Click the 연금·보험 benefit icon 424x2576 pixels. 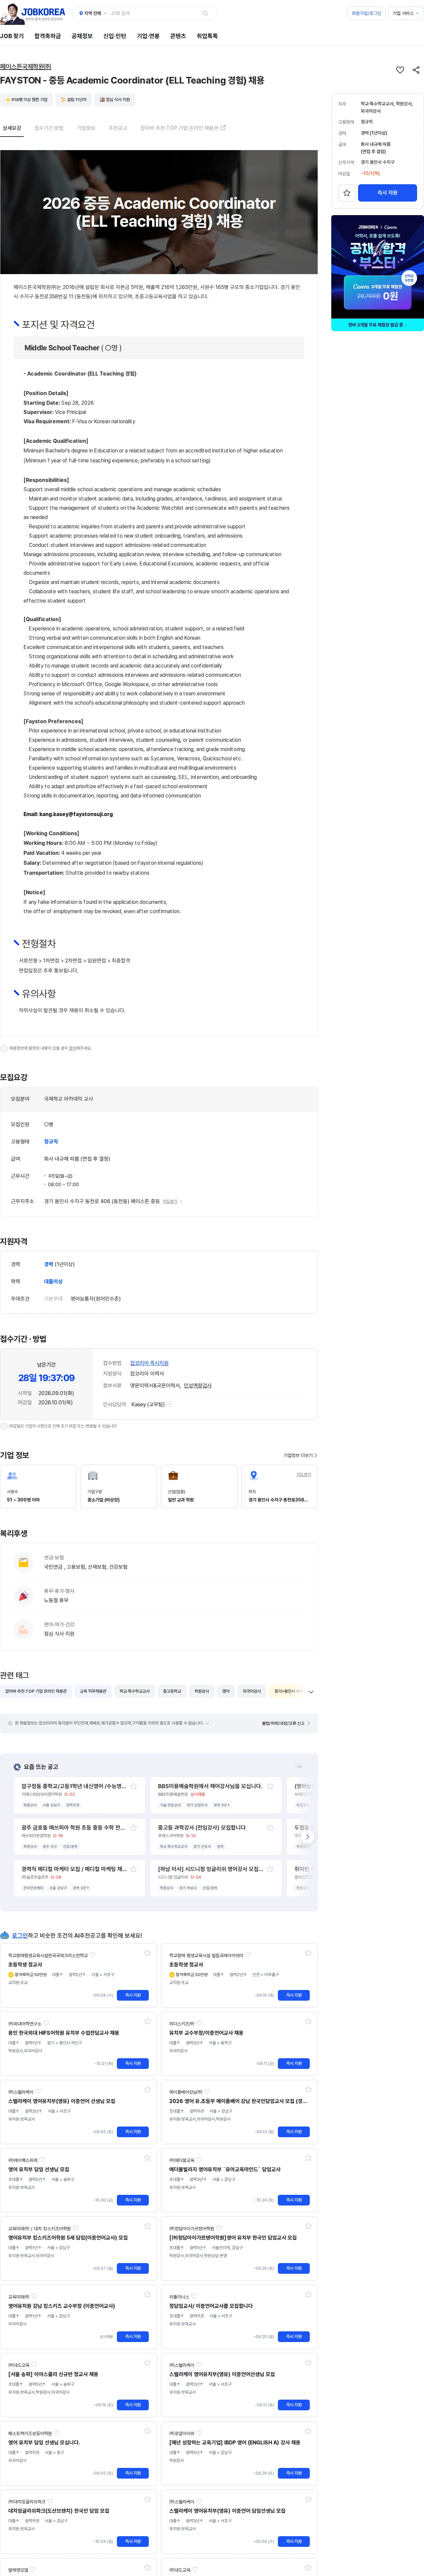click(x=23, y=1562)
